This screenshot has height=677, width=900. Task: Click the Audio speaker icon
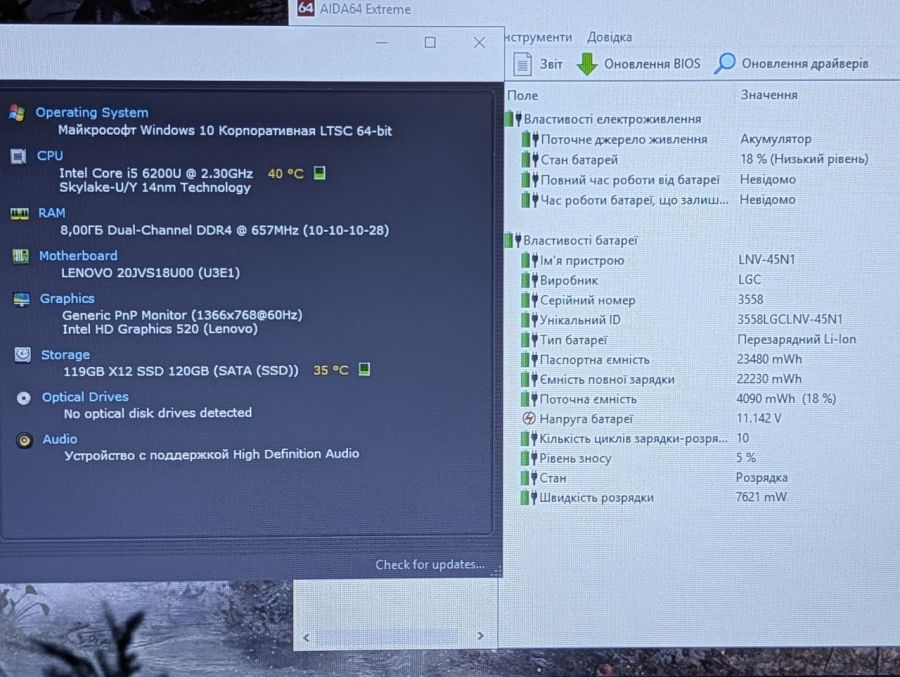(x=24, y=440)
